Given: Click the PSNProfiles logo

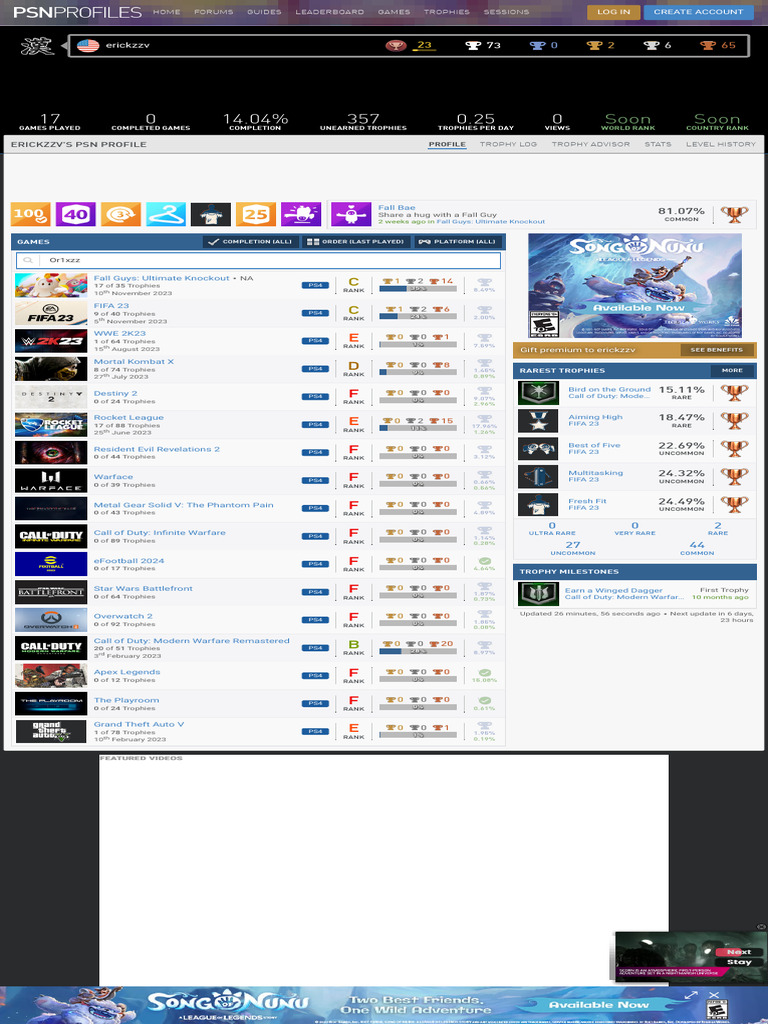Looking at the screenshot, I should (x=77, y=12).
